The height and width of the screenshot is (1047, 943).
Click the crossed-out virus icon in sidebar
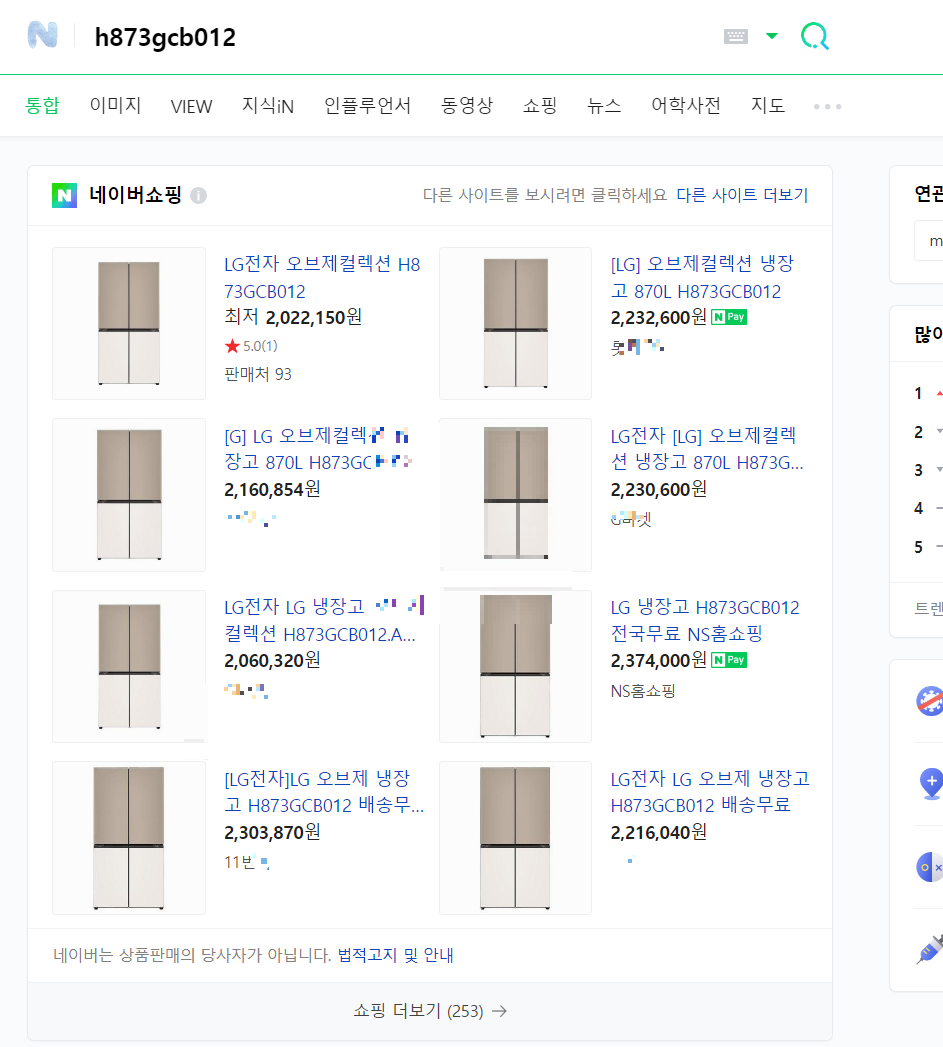point(930,701)
